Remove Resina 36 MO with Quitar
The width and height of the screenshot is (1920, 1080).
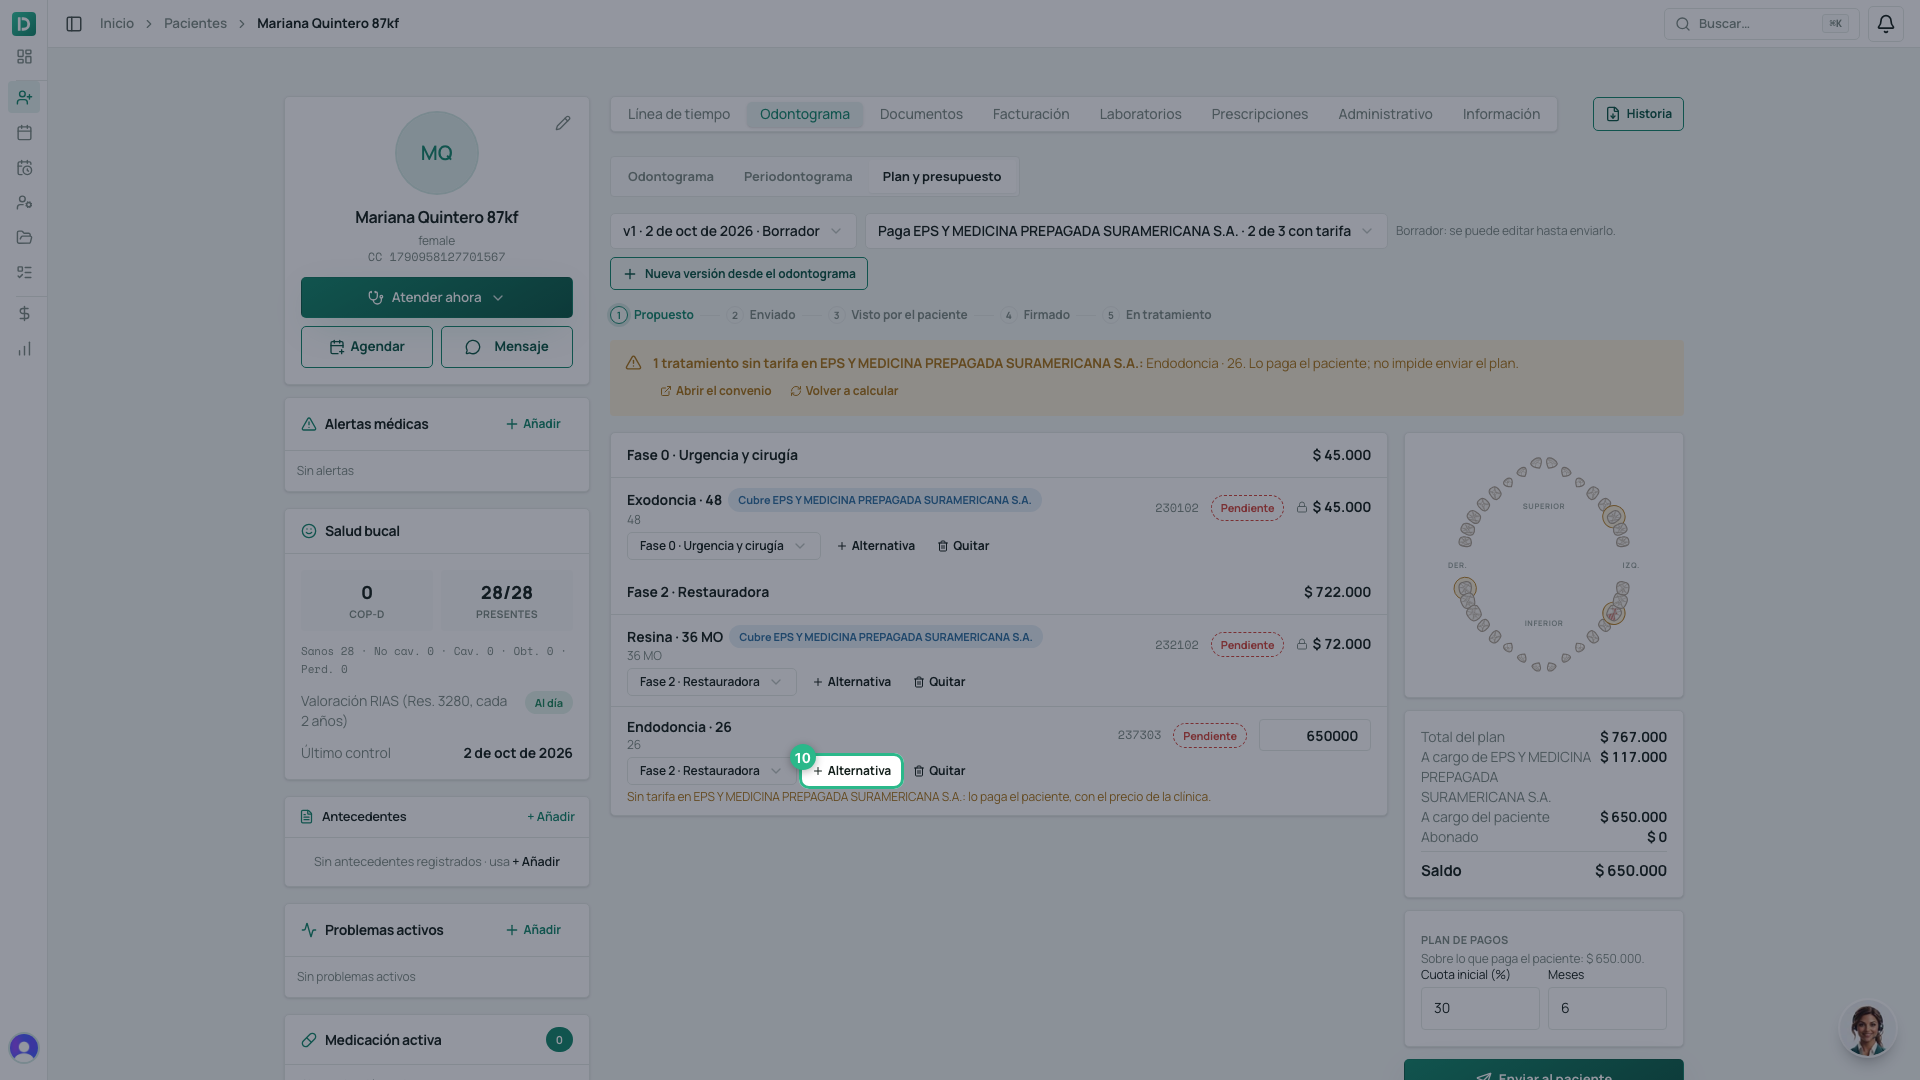click(x=939, y=682)
